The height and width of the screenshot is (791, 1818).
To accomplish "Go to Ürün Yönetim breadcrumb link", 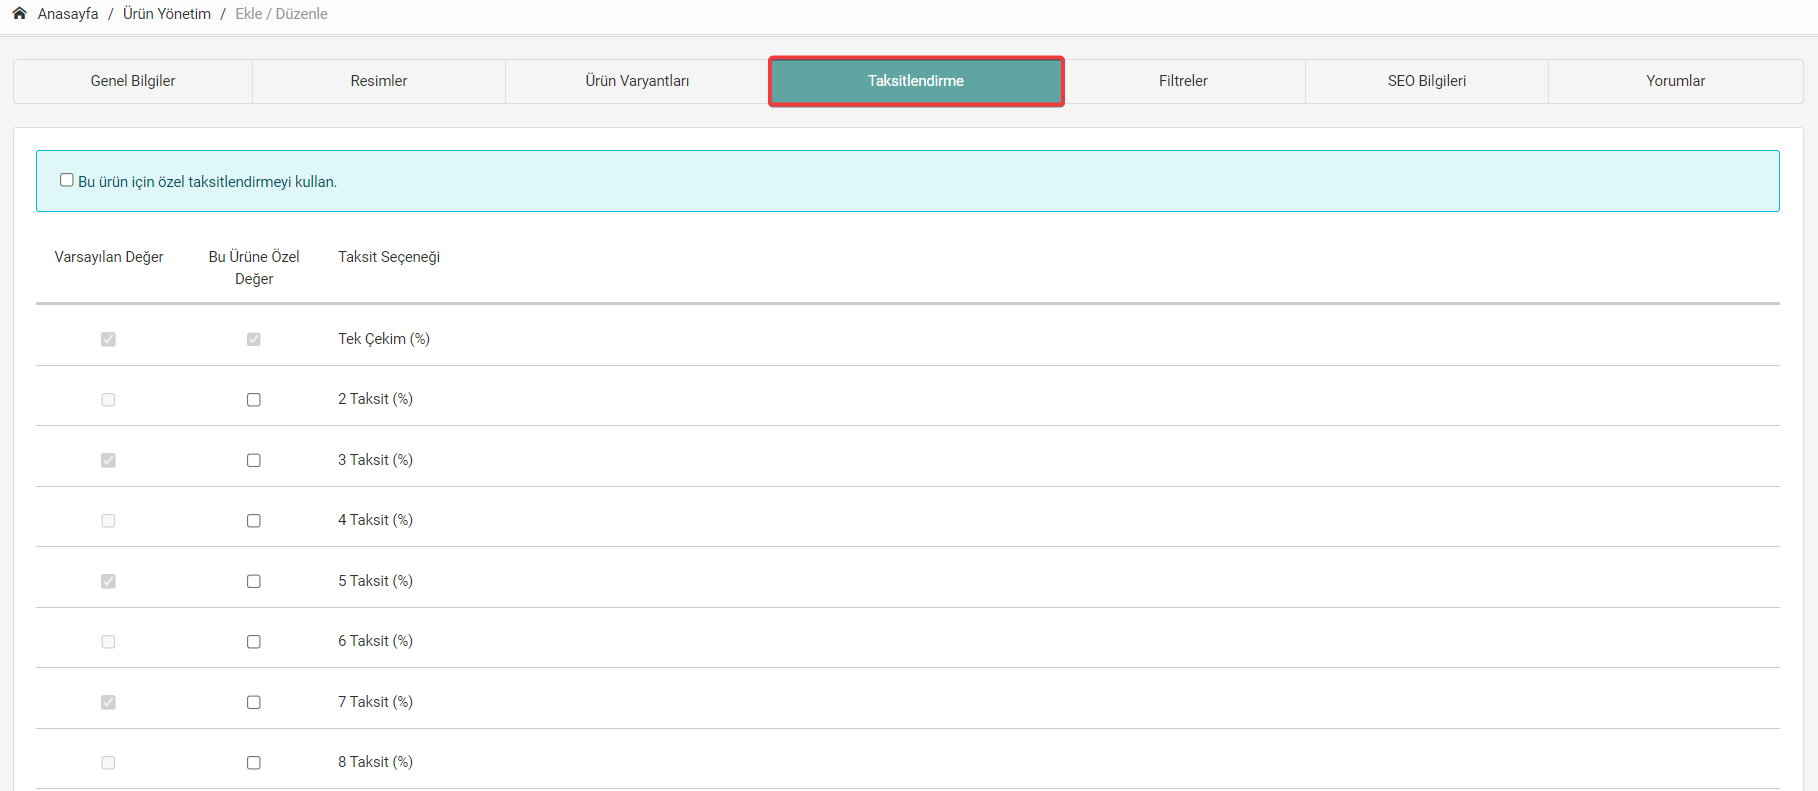I will [167, 14].
